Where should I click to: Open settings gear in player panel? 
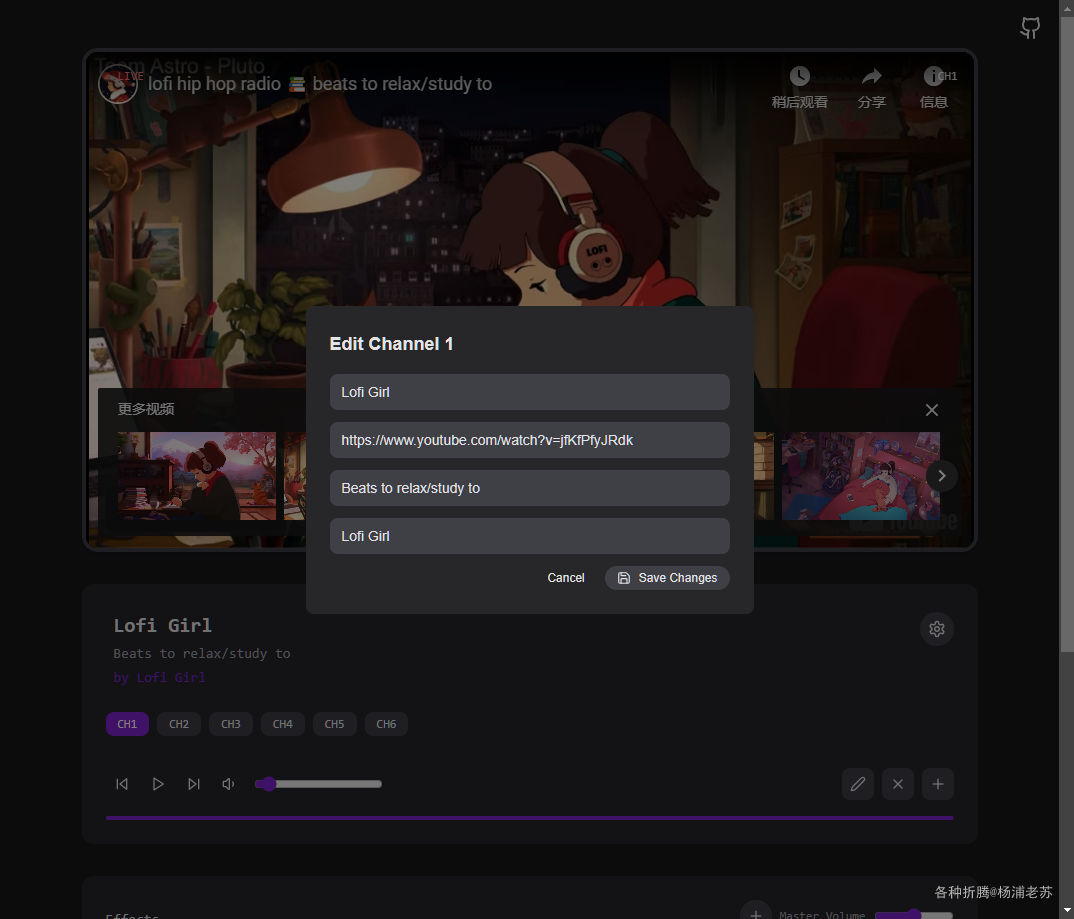(936, 629)
